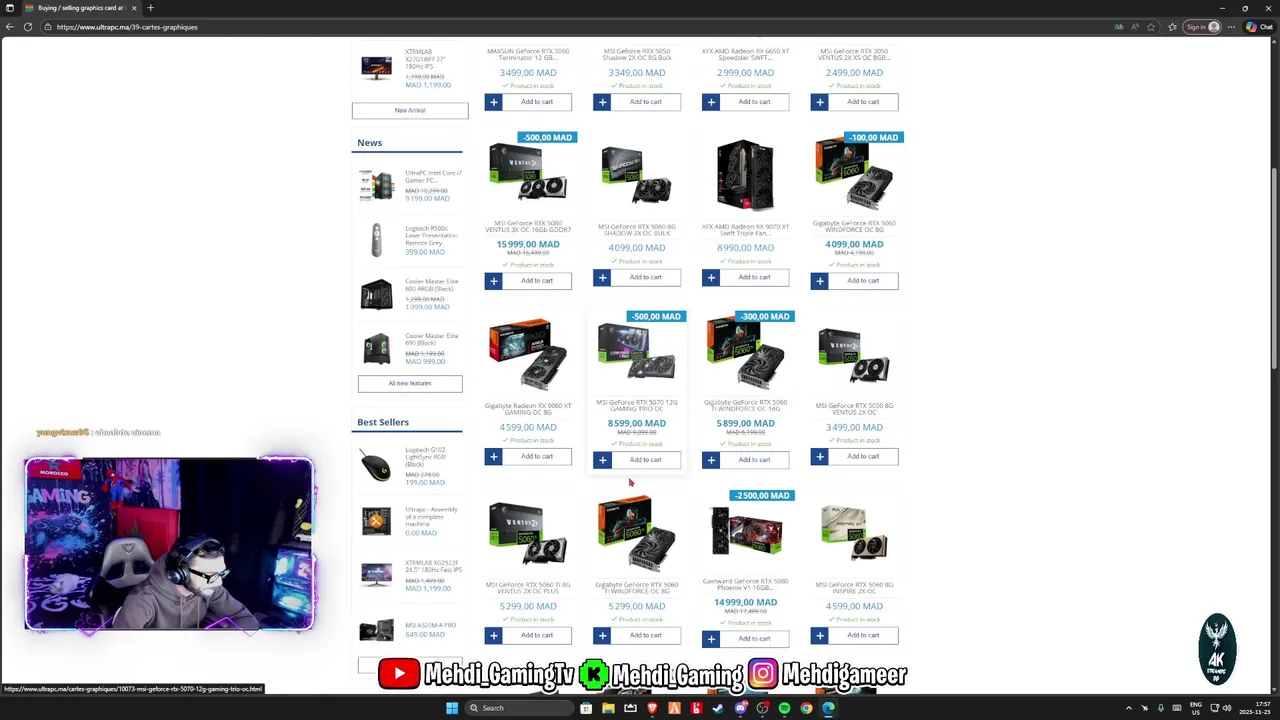Open the Logitech R500s Laser Presentation Remote link

point(431,235)
